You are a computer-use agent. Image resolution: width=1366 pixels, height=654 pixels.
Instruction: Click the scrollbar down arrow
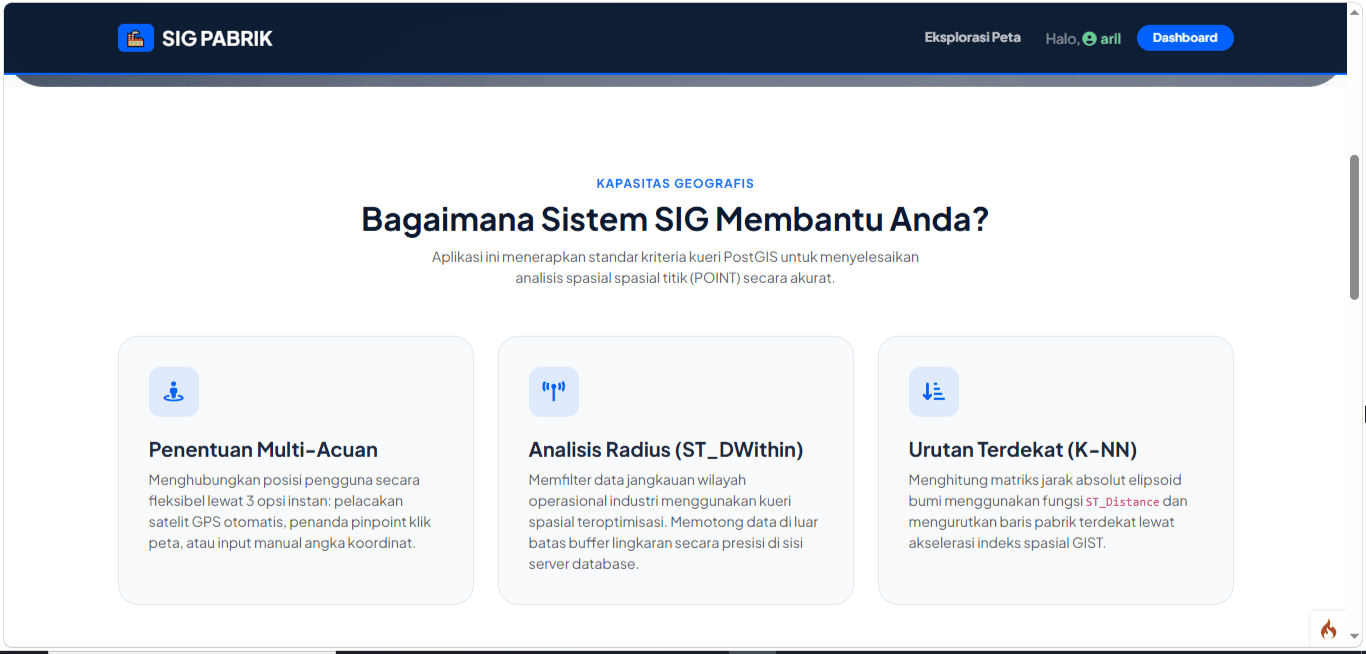point(1355,636)
